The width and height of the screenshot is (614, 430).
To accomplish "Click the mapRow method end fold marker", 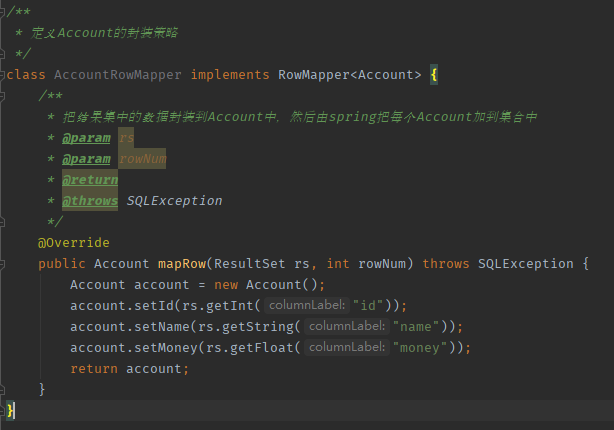I will coord(2,390).
